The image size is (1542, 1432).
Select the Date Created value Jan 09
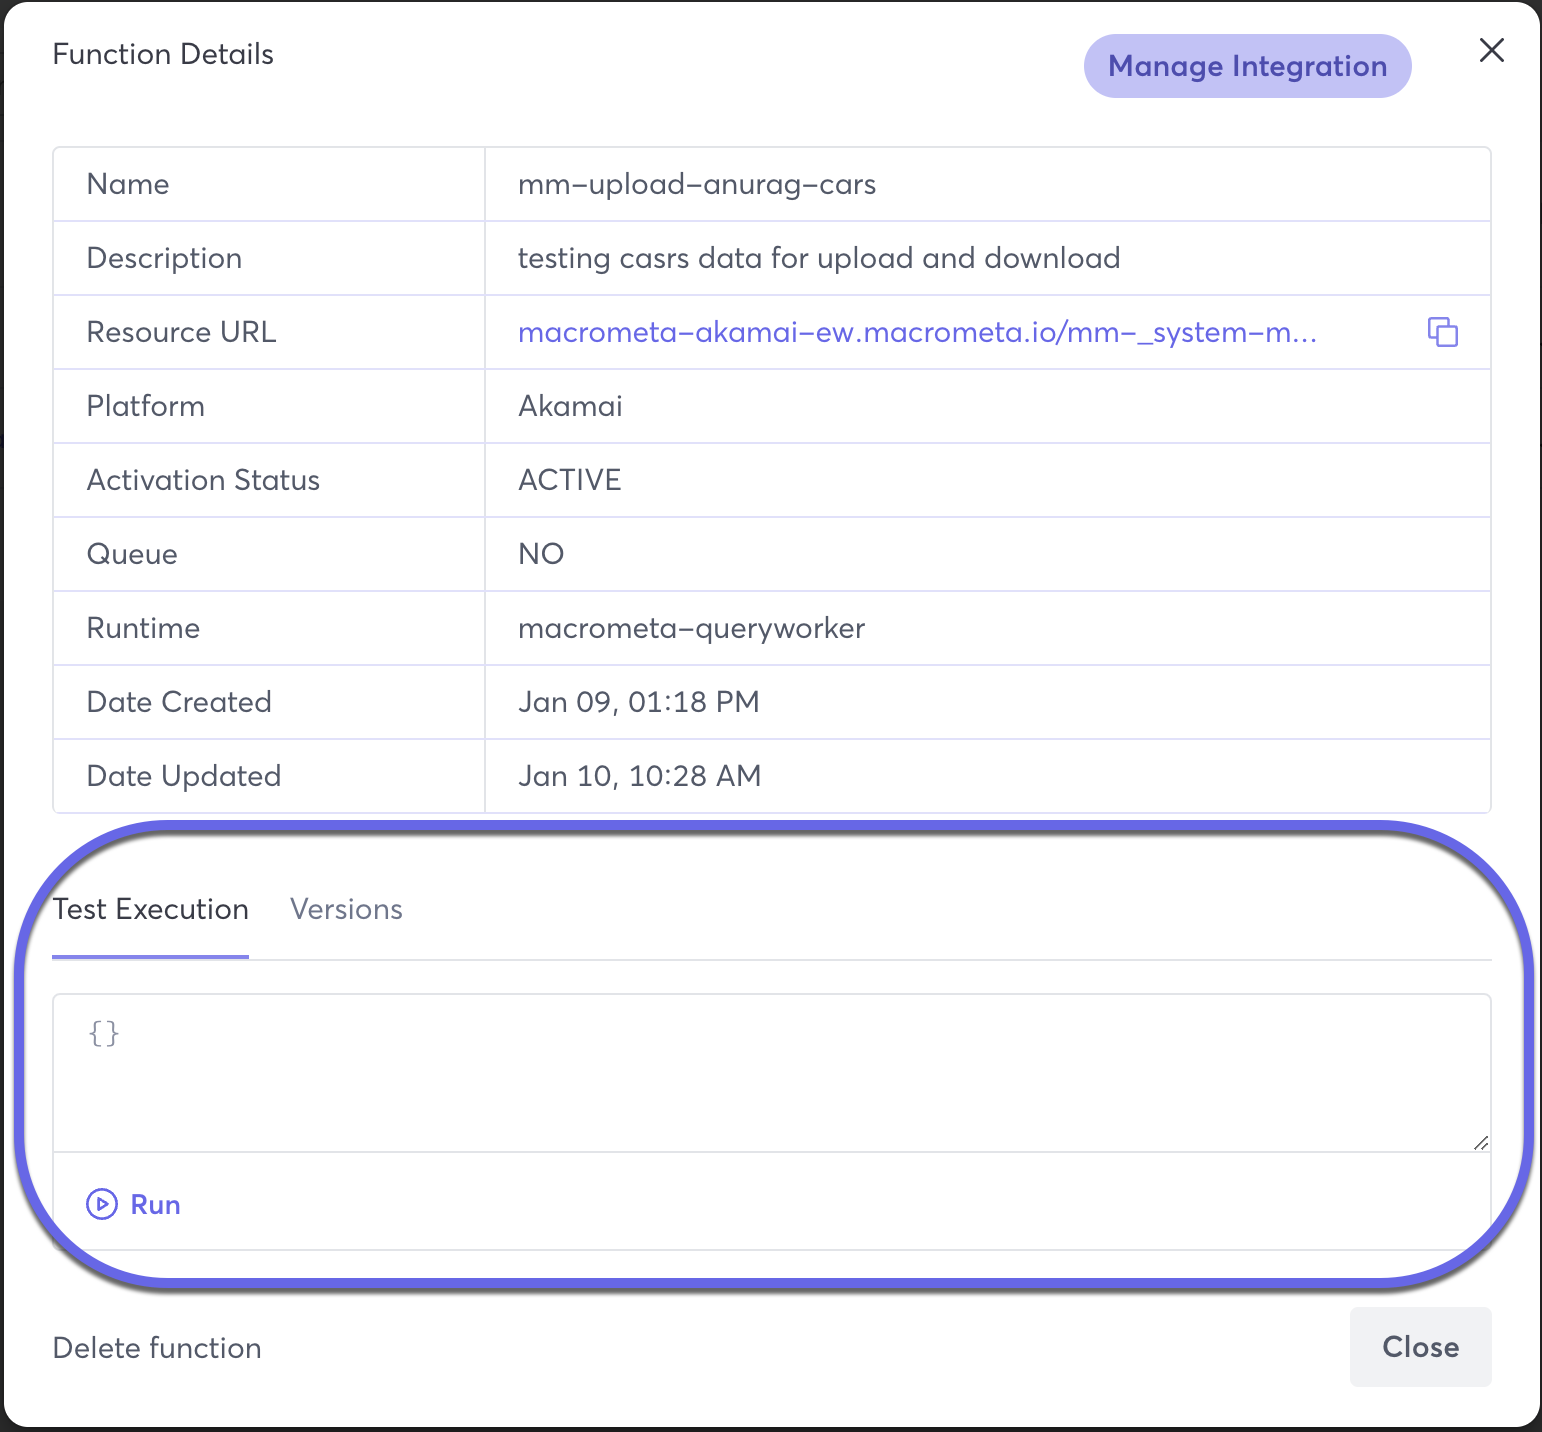(x=638, y=702)
